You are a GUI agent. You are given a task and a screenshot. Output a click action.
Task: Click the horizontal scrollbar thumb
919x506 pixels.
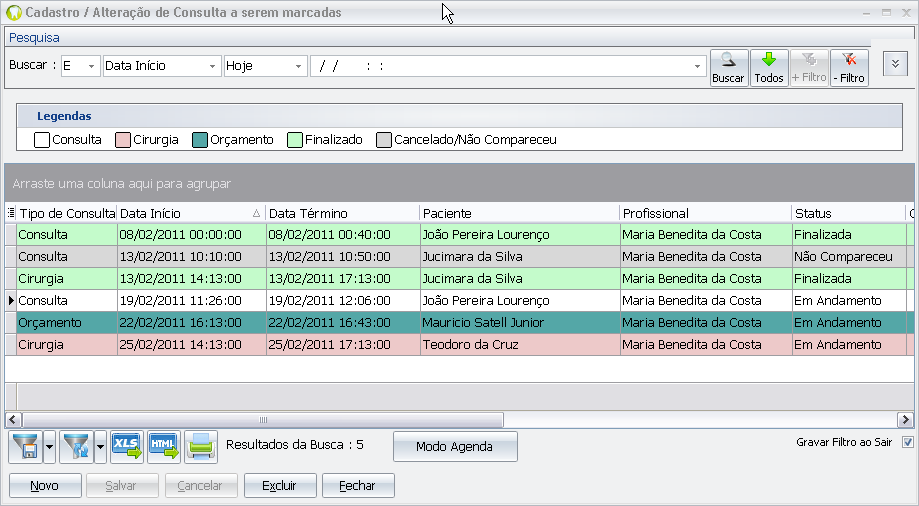263,420
